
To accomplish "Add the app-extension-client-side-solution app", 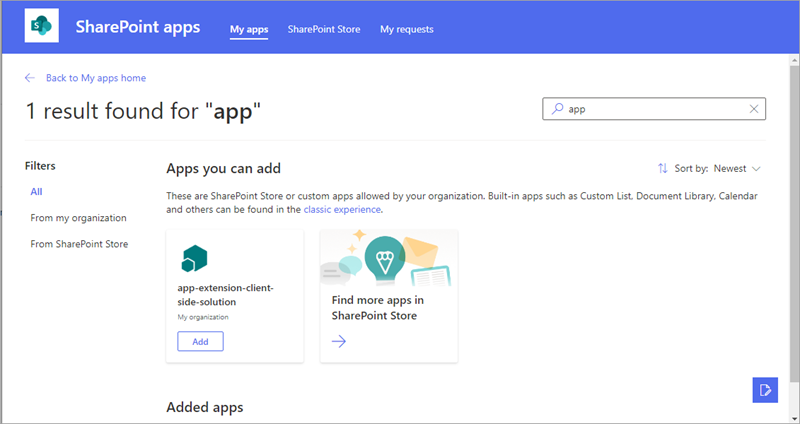I will 201,341.
